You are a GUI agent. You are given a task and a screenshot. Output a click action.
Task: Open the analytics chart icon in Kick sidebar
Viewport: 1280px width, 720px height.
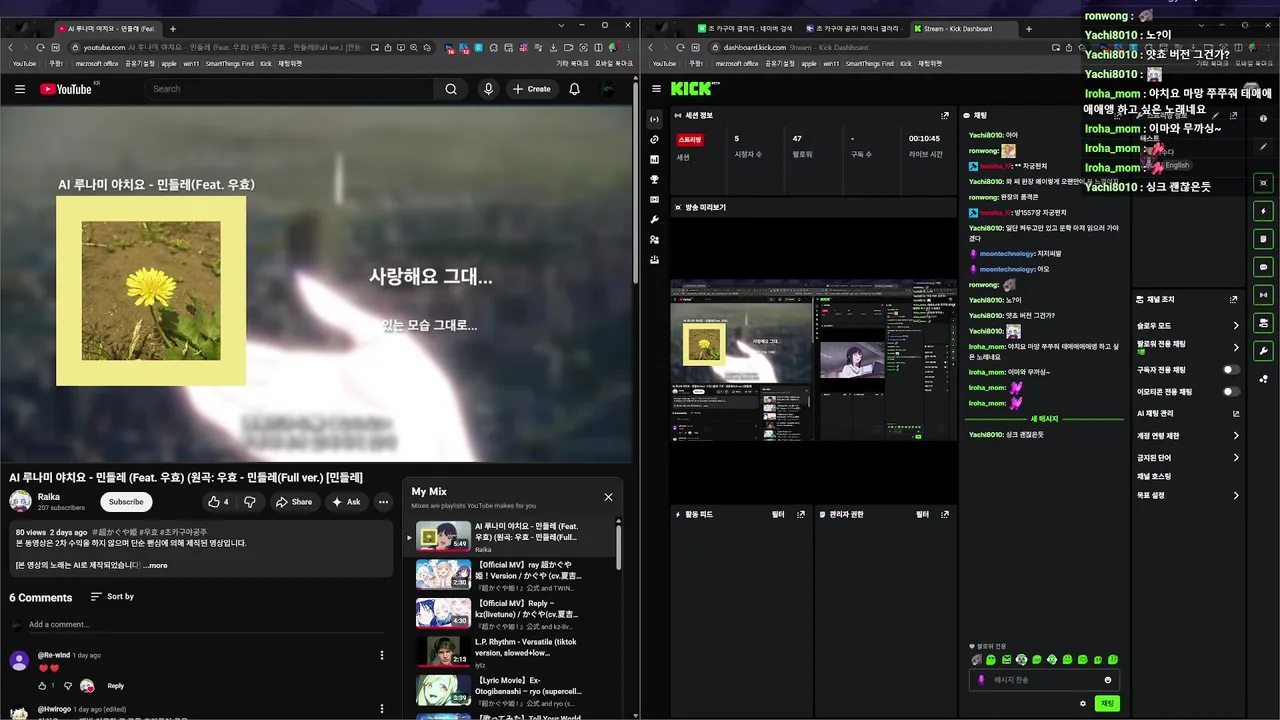click(x=654, y=159)
